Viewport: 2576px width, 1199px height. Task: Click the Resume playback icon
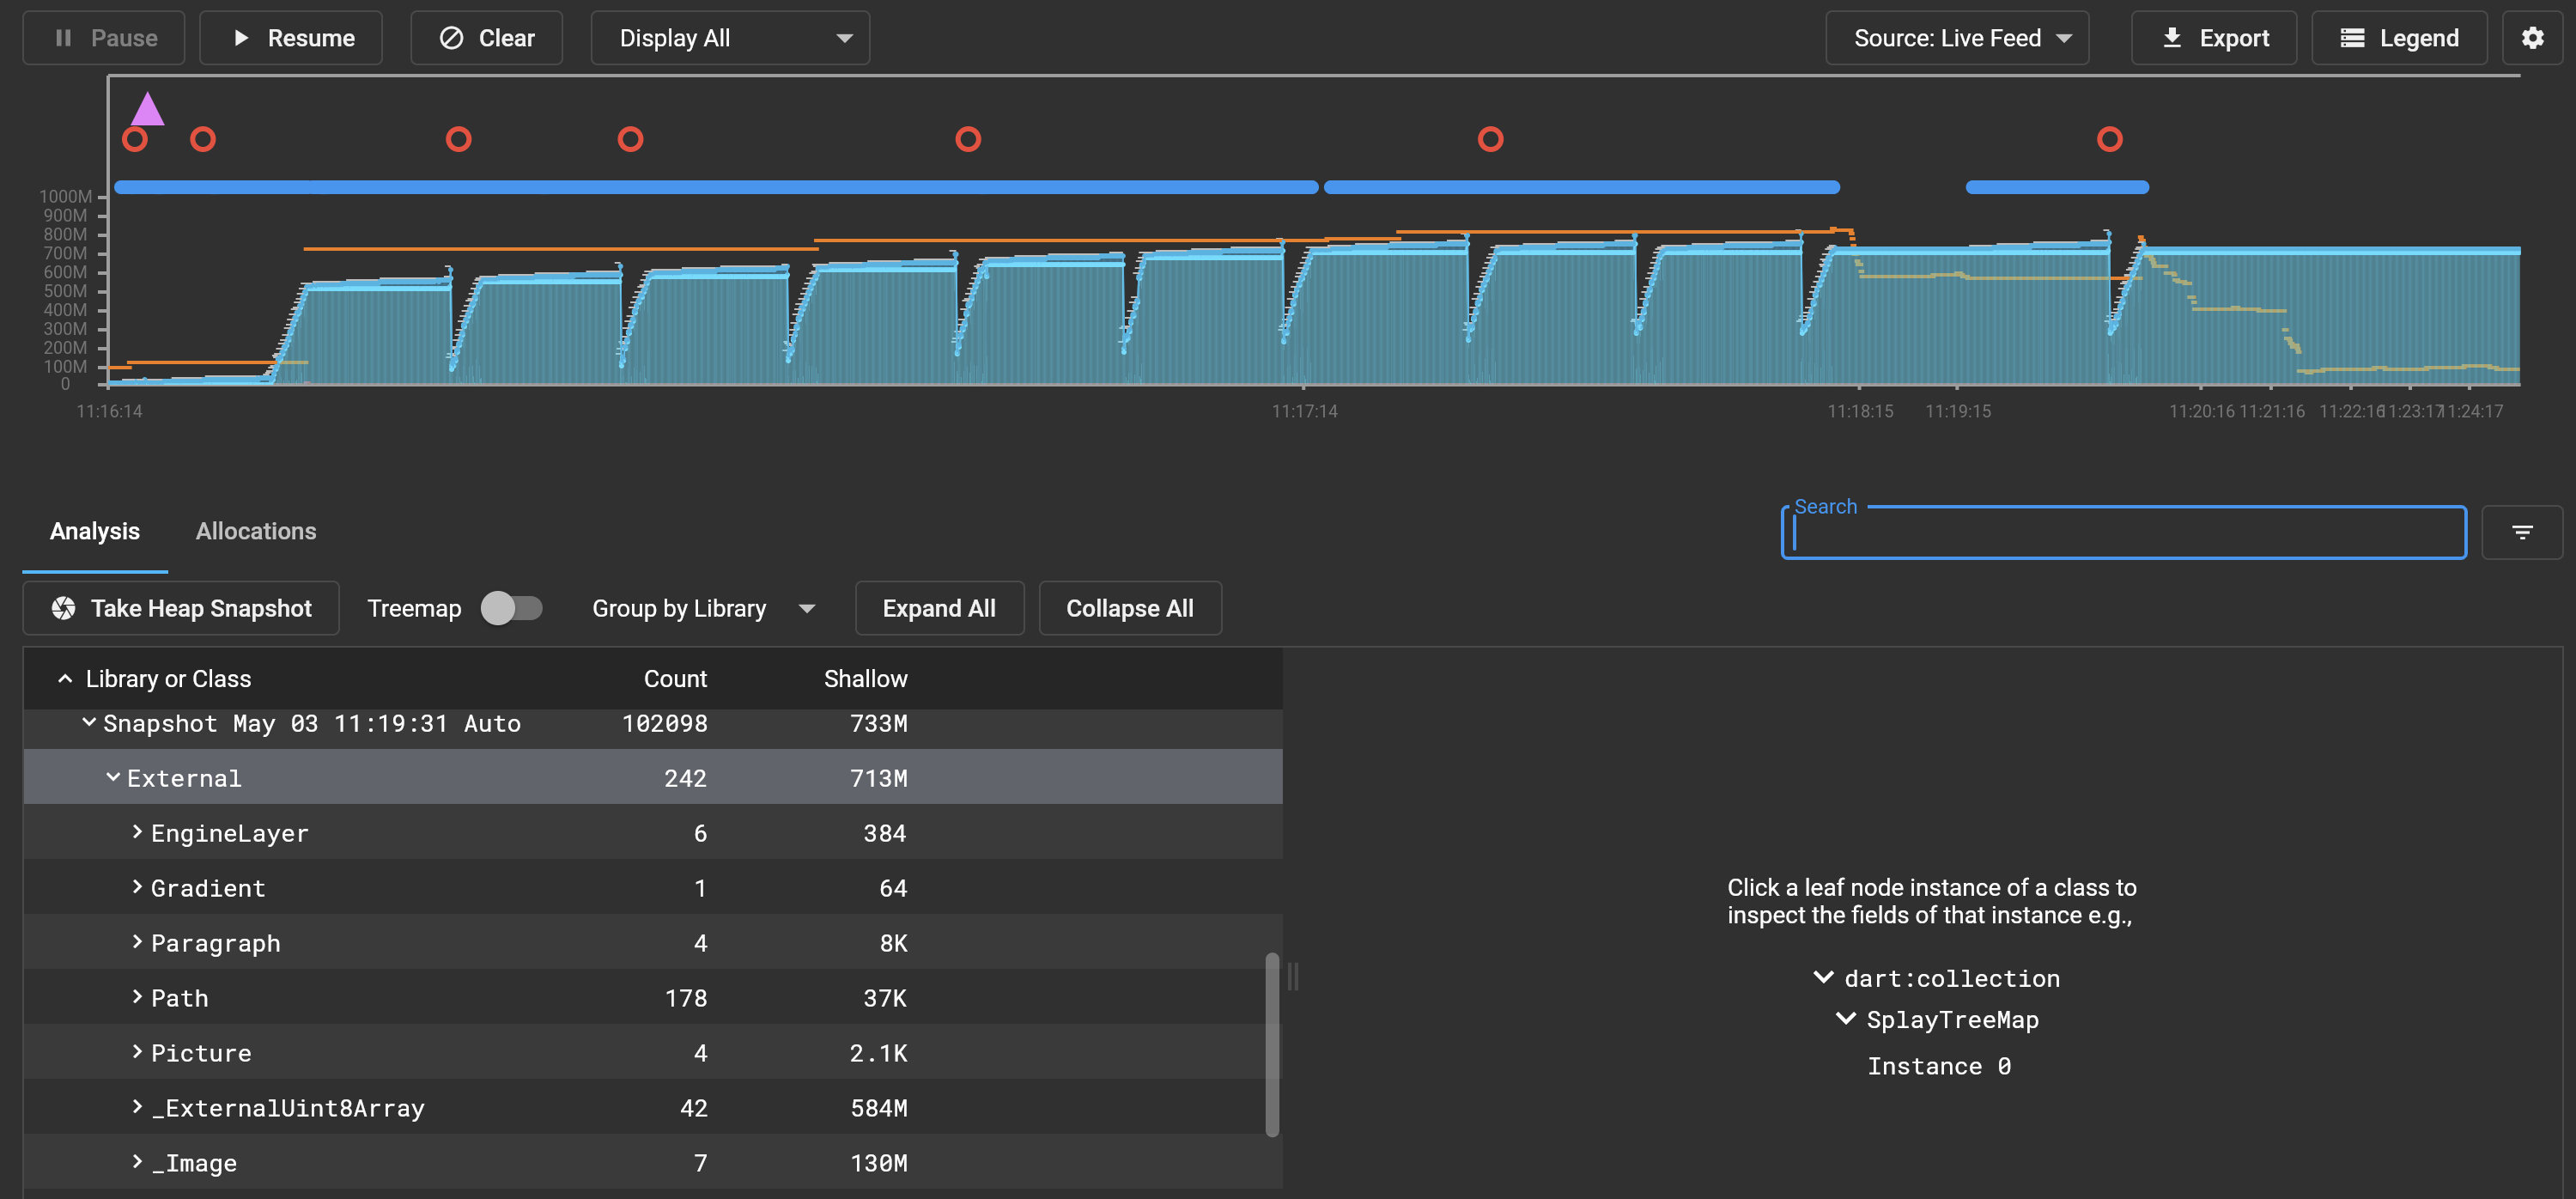[x=241, y=37]
